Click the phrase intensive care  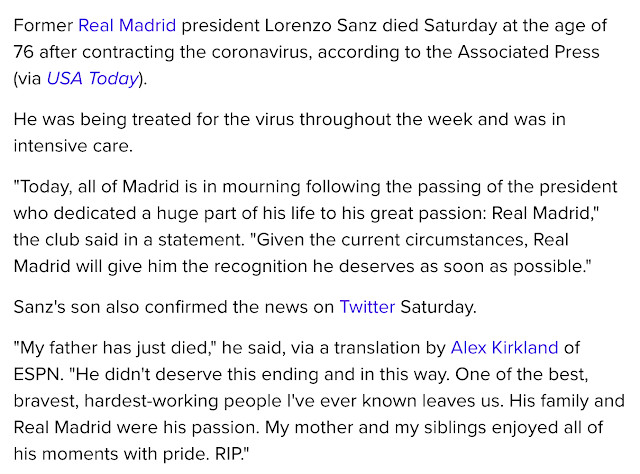pyautogui.click(x=72, y=146)
